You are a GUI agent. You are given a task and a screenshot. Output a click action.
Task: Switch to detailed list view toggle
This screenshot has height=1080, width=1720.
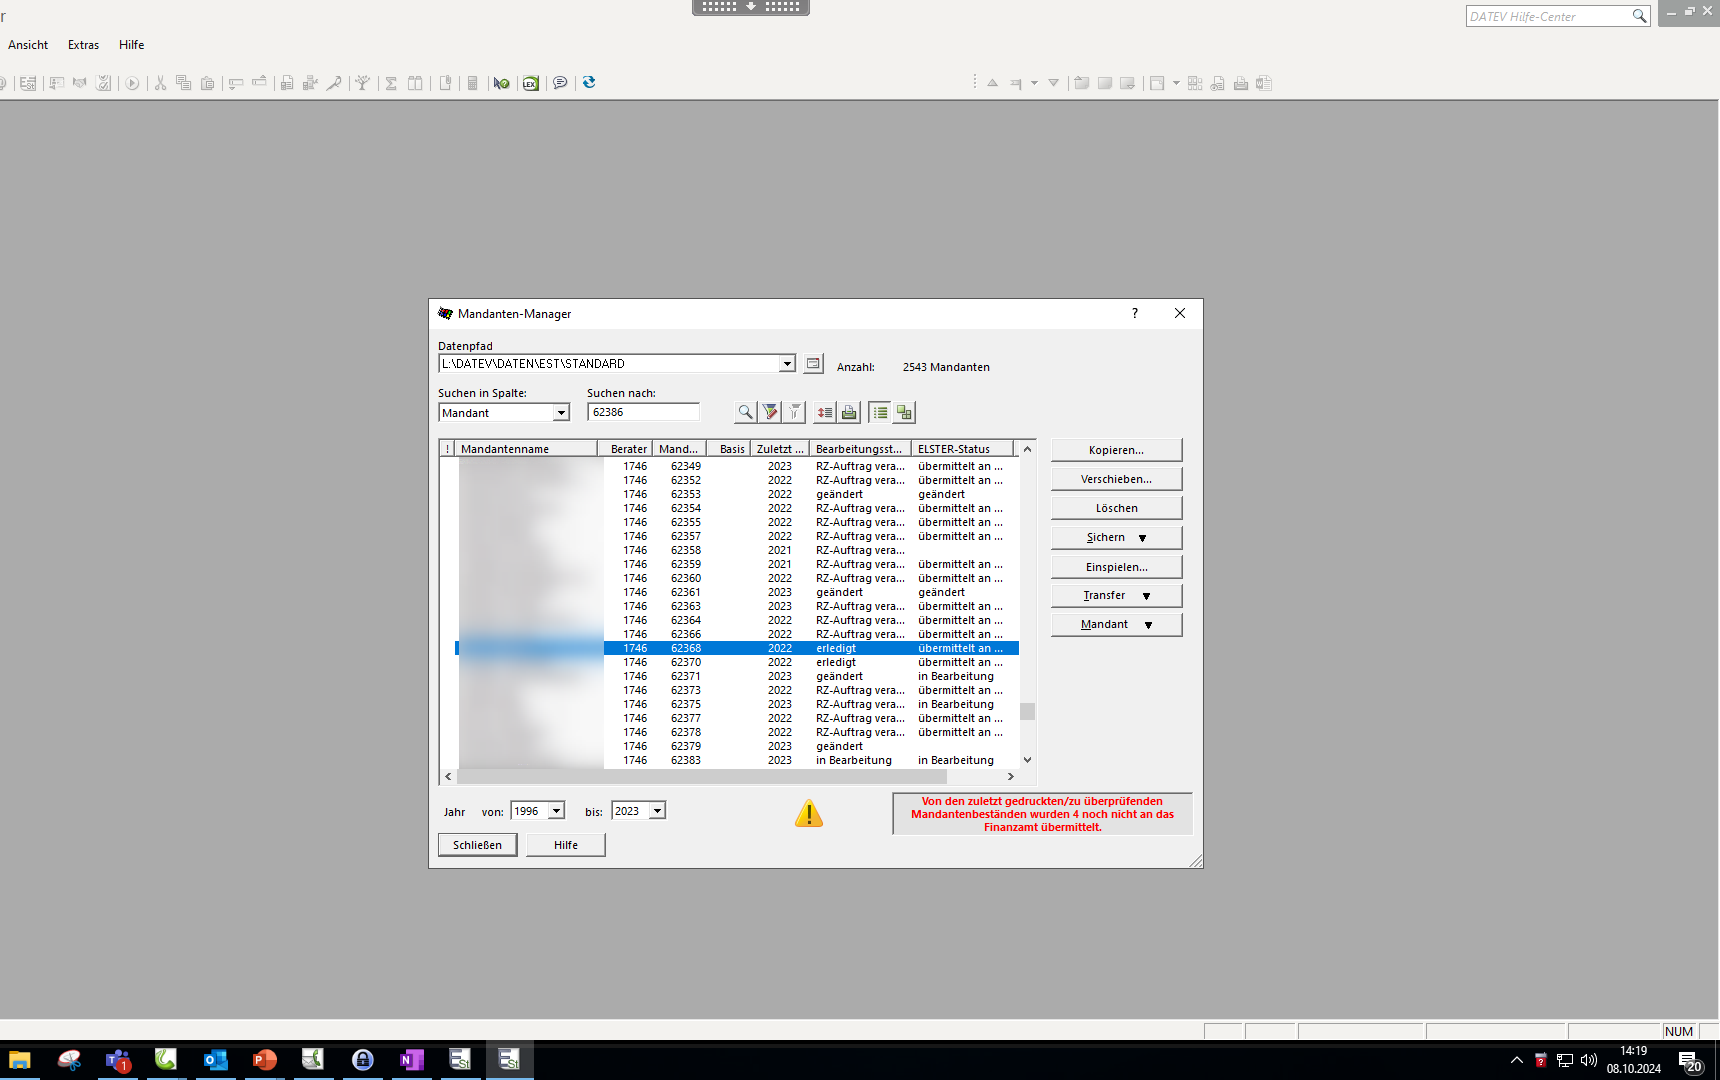(x=880, y=412)
